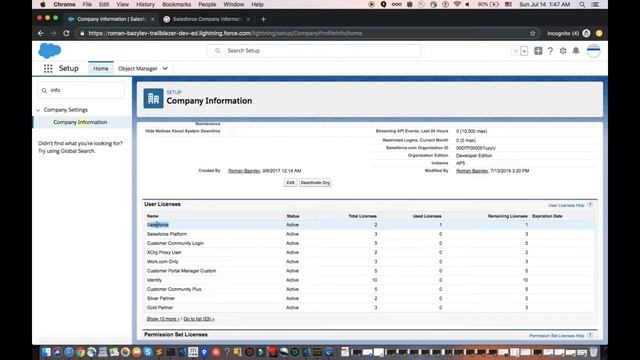Open the Bookmarks menu
Viewport: 640px width, 360px height.
click(176, 4)
